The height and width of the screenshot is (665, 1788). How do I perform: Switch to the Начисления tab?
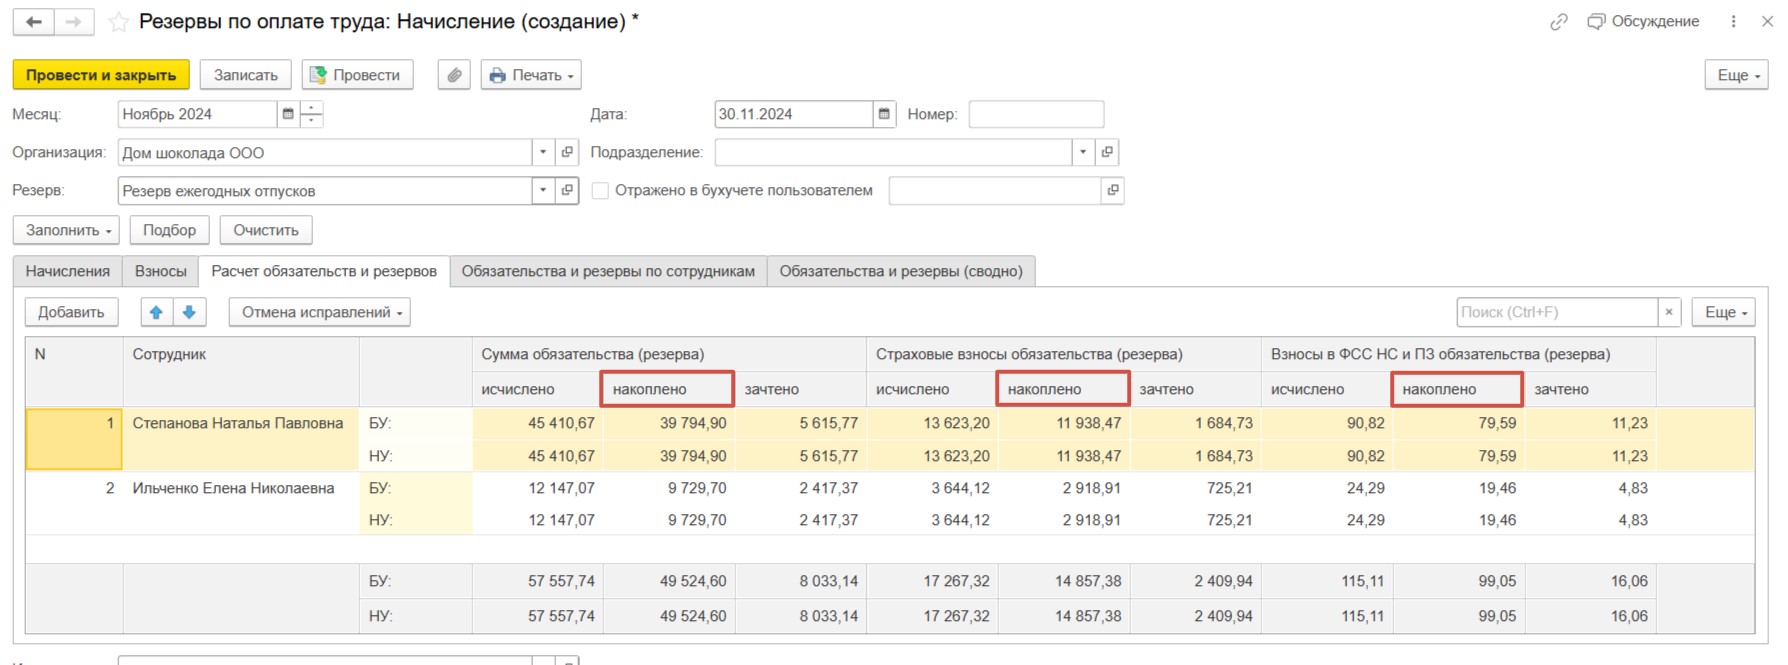pos(68,271)
